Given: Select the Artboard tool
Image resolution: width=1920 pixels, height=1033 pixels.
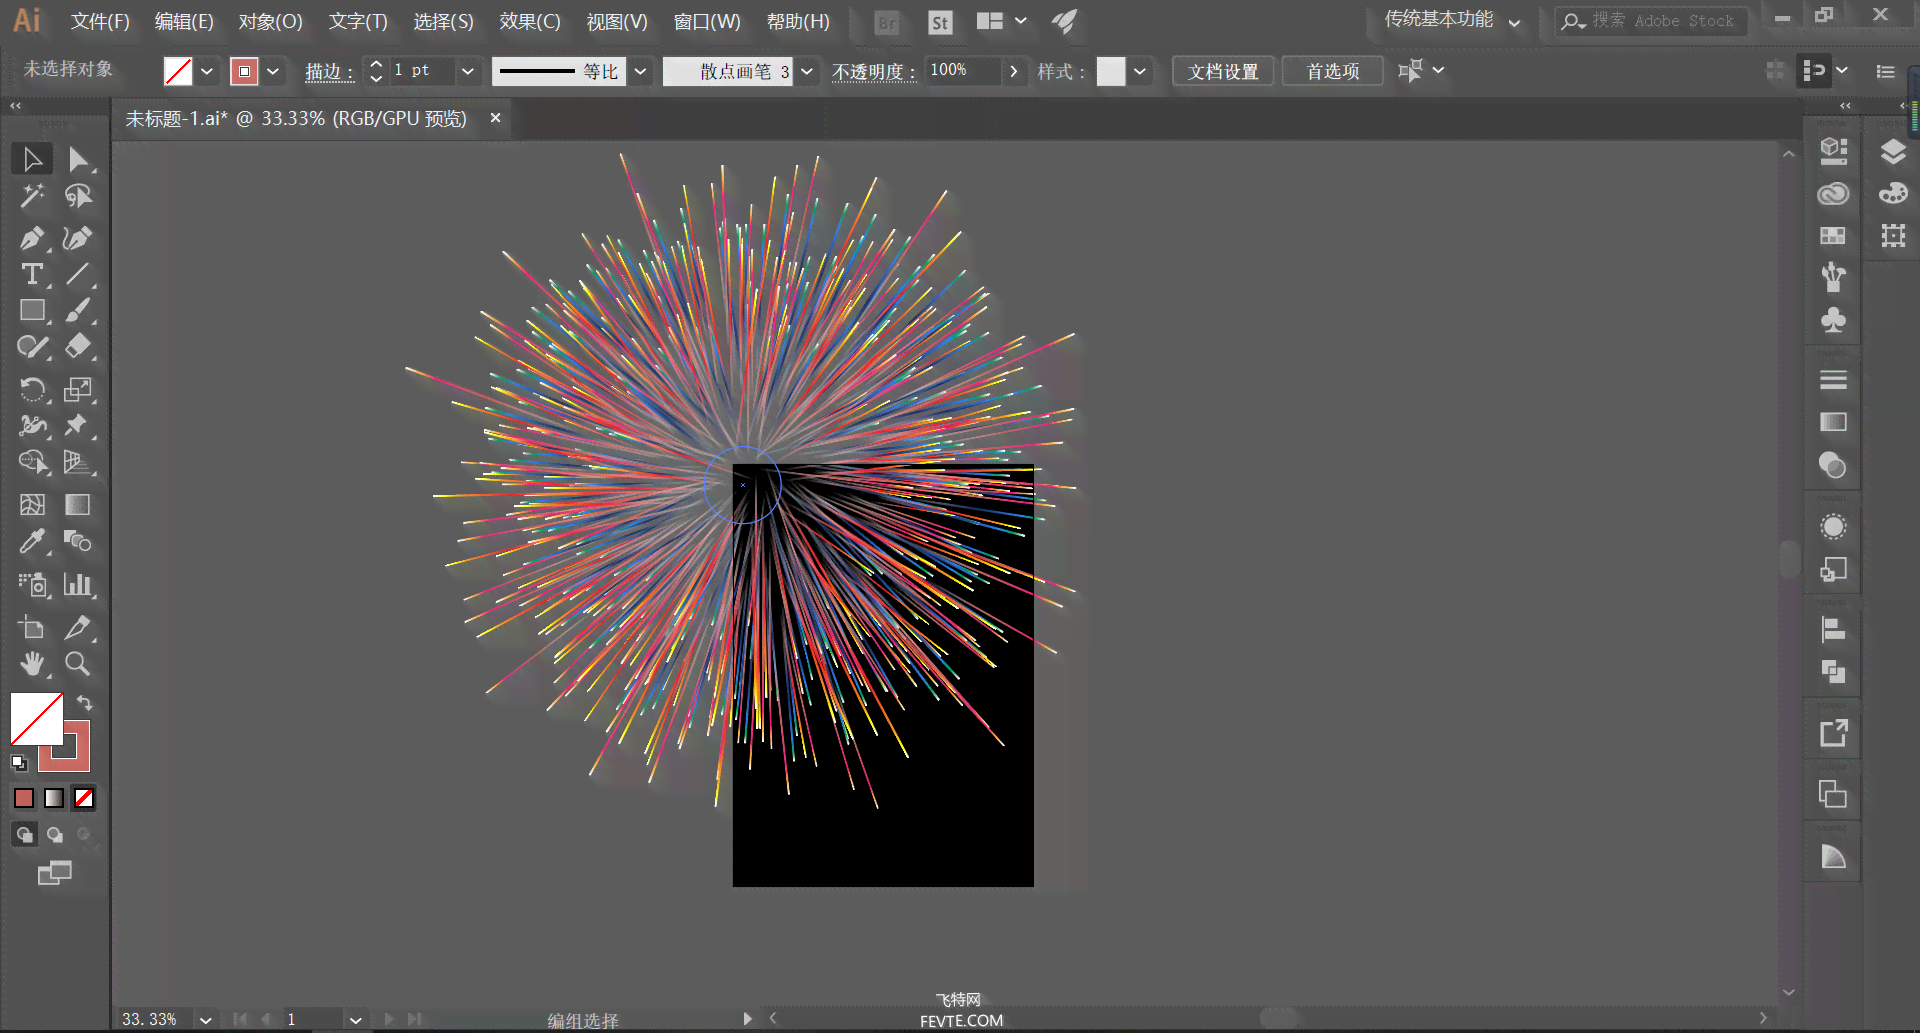Looking at the screenshot, I should 32,627.
